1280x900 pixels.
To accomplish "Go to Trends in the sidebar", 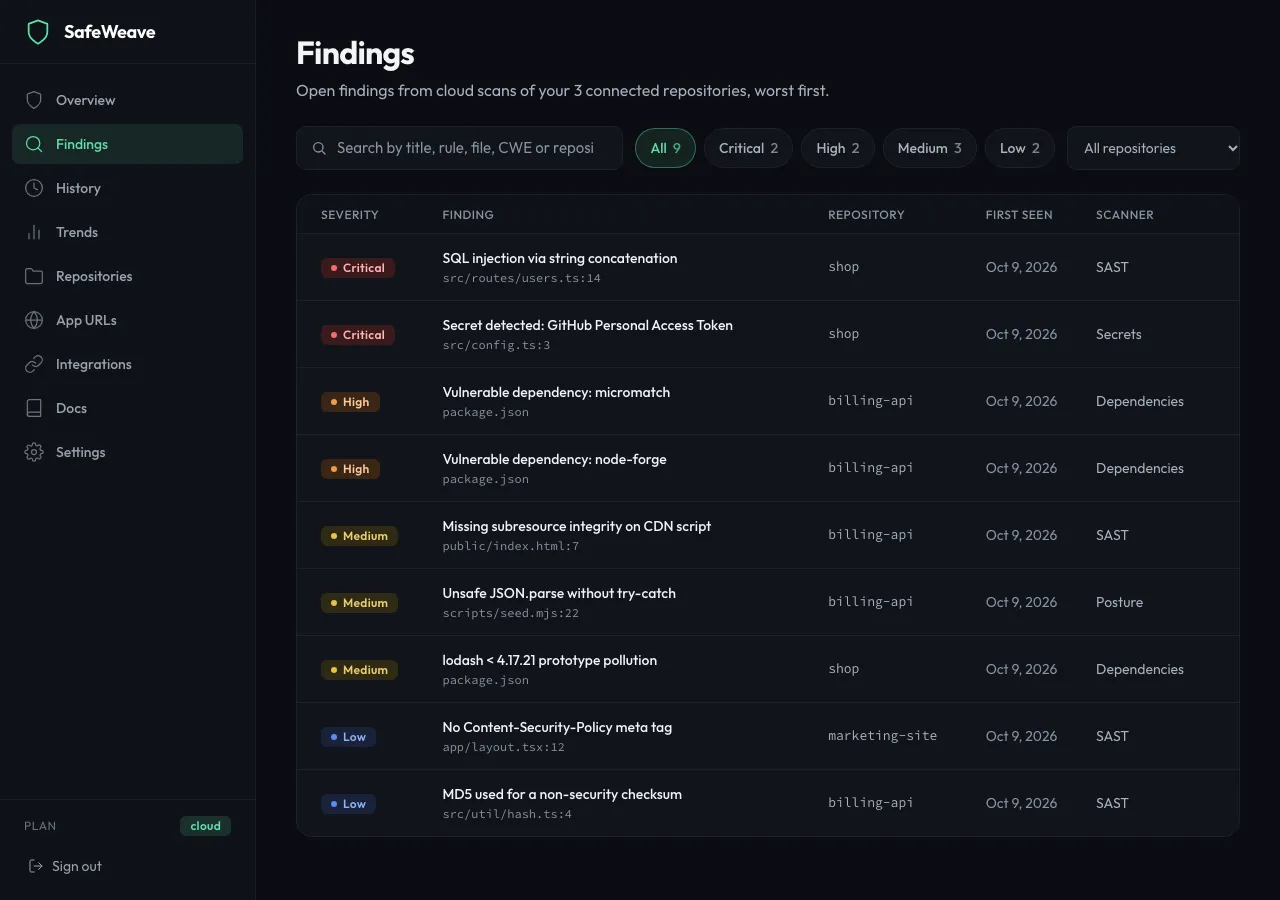I will coord(127,232).
